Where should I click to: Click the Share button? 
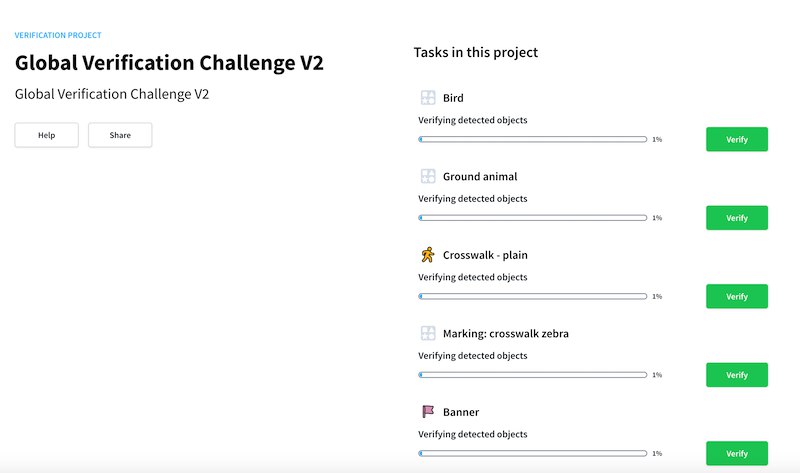(x=120, y=135)
